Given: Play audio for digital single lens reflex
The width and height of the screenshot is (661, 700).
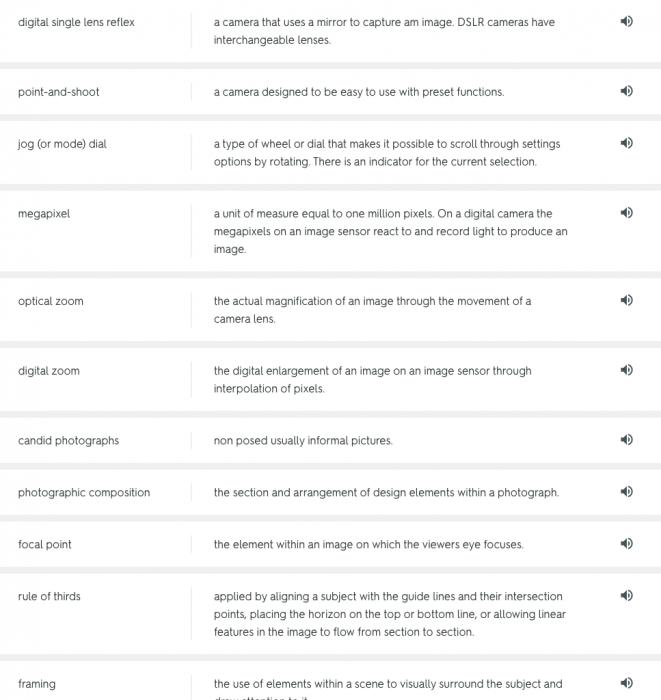Looking at the screenshot, I should pyautogui.click(x=626, y=22).
